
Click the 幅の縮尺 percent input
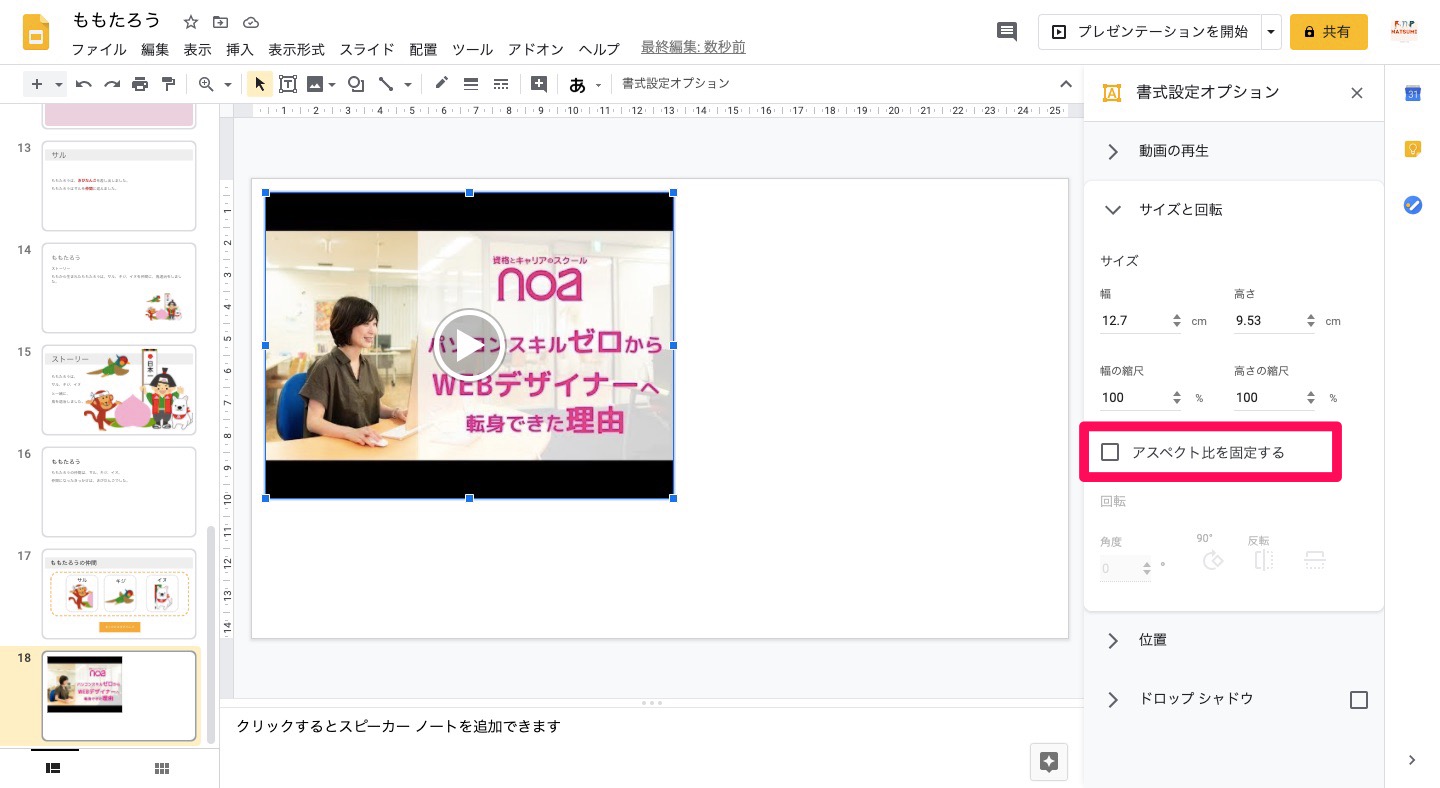tap(1134, 397)
